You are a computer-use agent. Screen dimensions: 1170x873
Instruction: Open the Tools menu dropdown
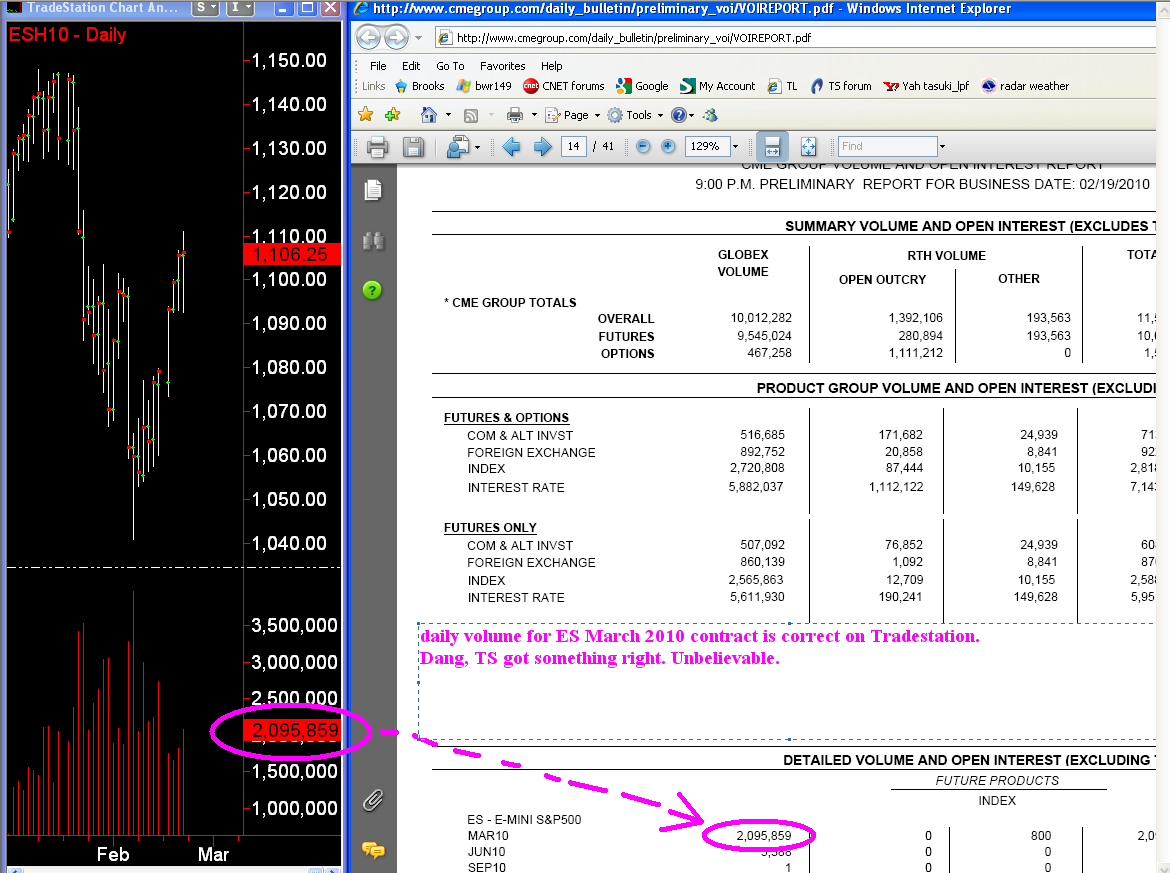click(635, 115)
